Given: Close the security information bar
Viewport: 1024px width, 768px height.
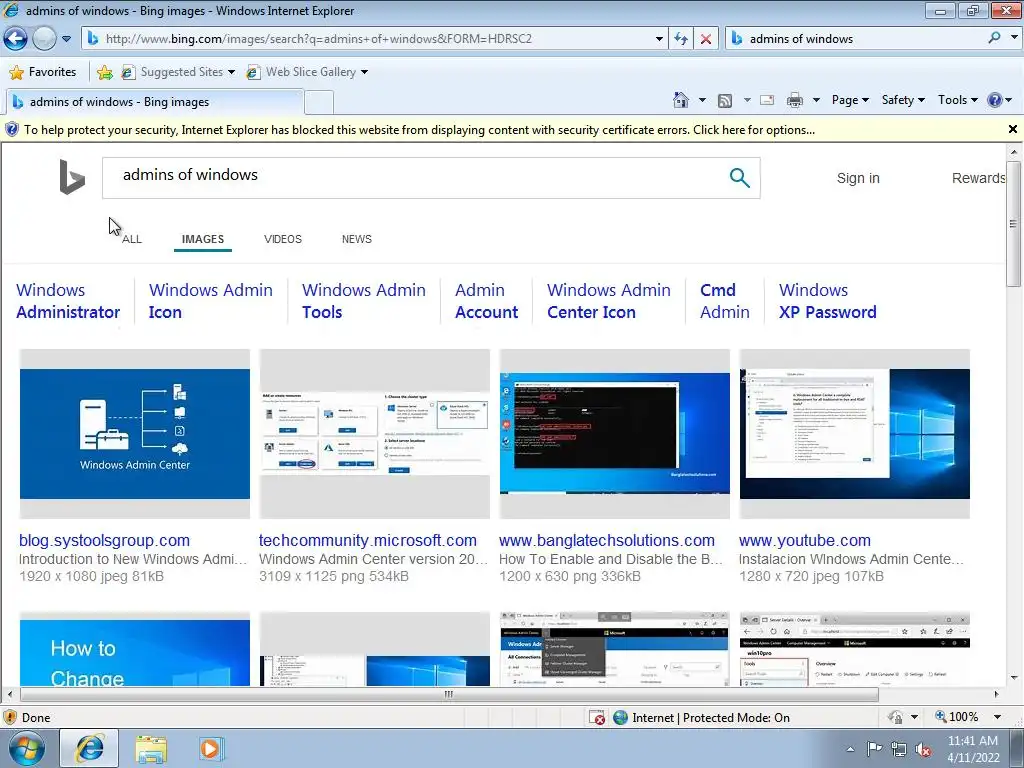Looking at the screenshot, I should pyautogui.click(x=1013, y=129).
